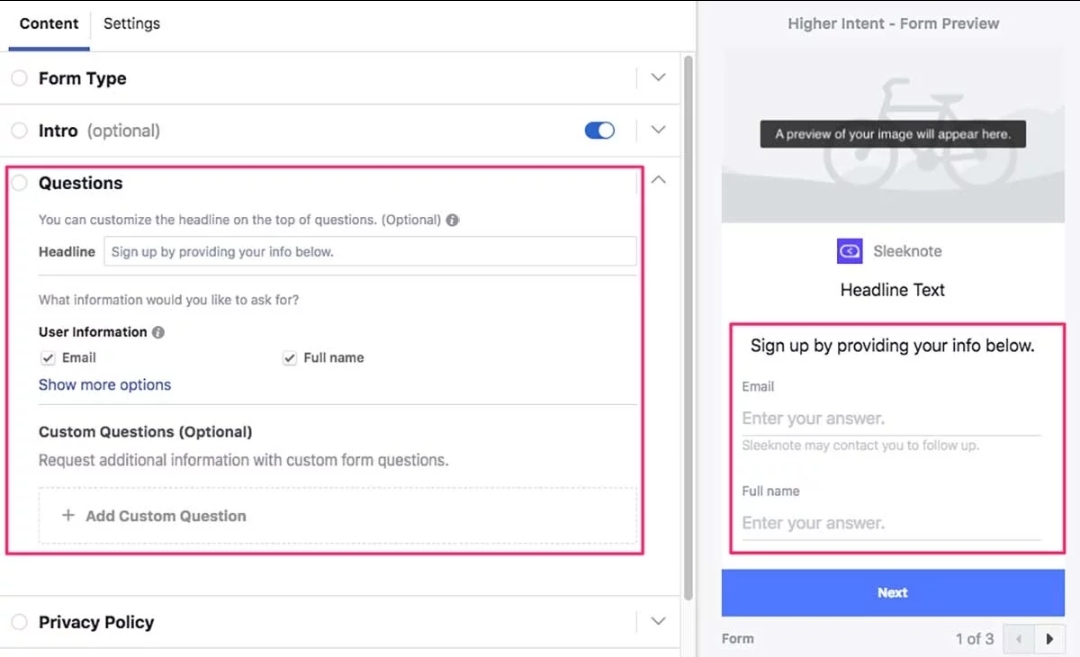Click the Headline text input field

pyautogui.click(x=370, y=251)
